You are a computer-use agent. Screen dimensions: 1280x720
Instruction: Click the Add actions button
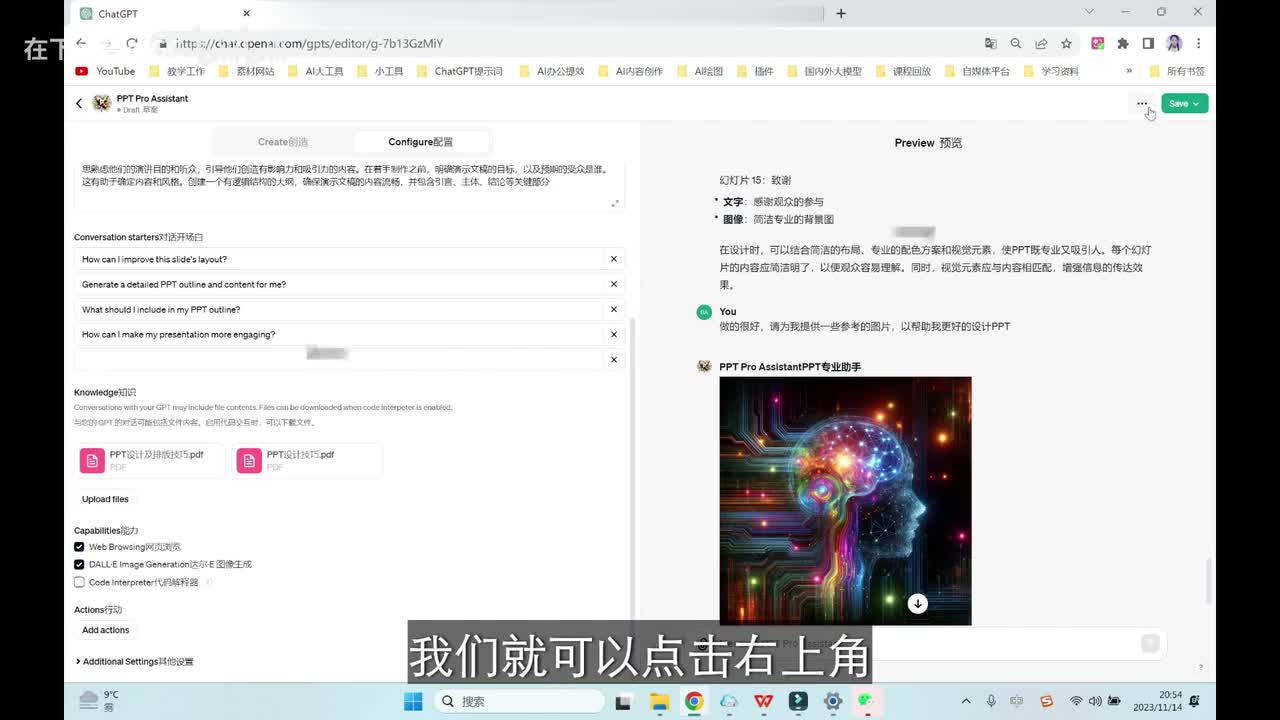tap(105, 630)
